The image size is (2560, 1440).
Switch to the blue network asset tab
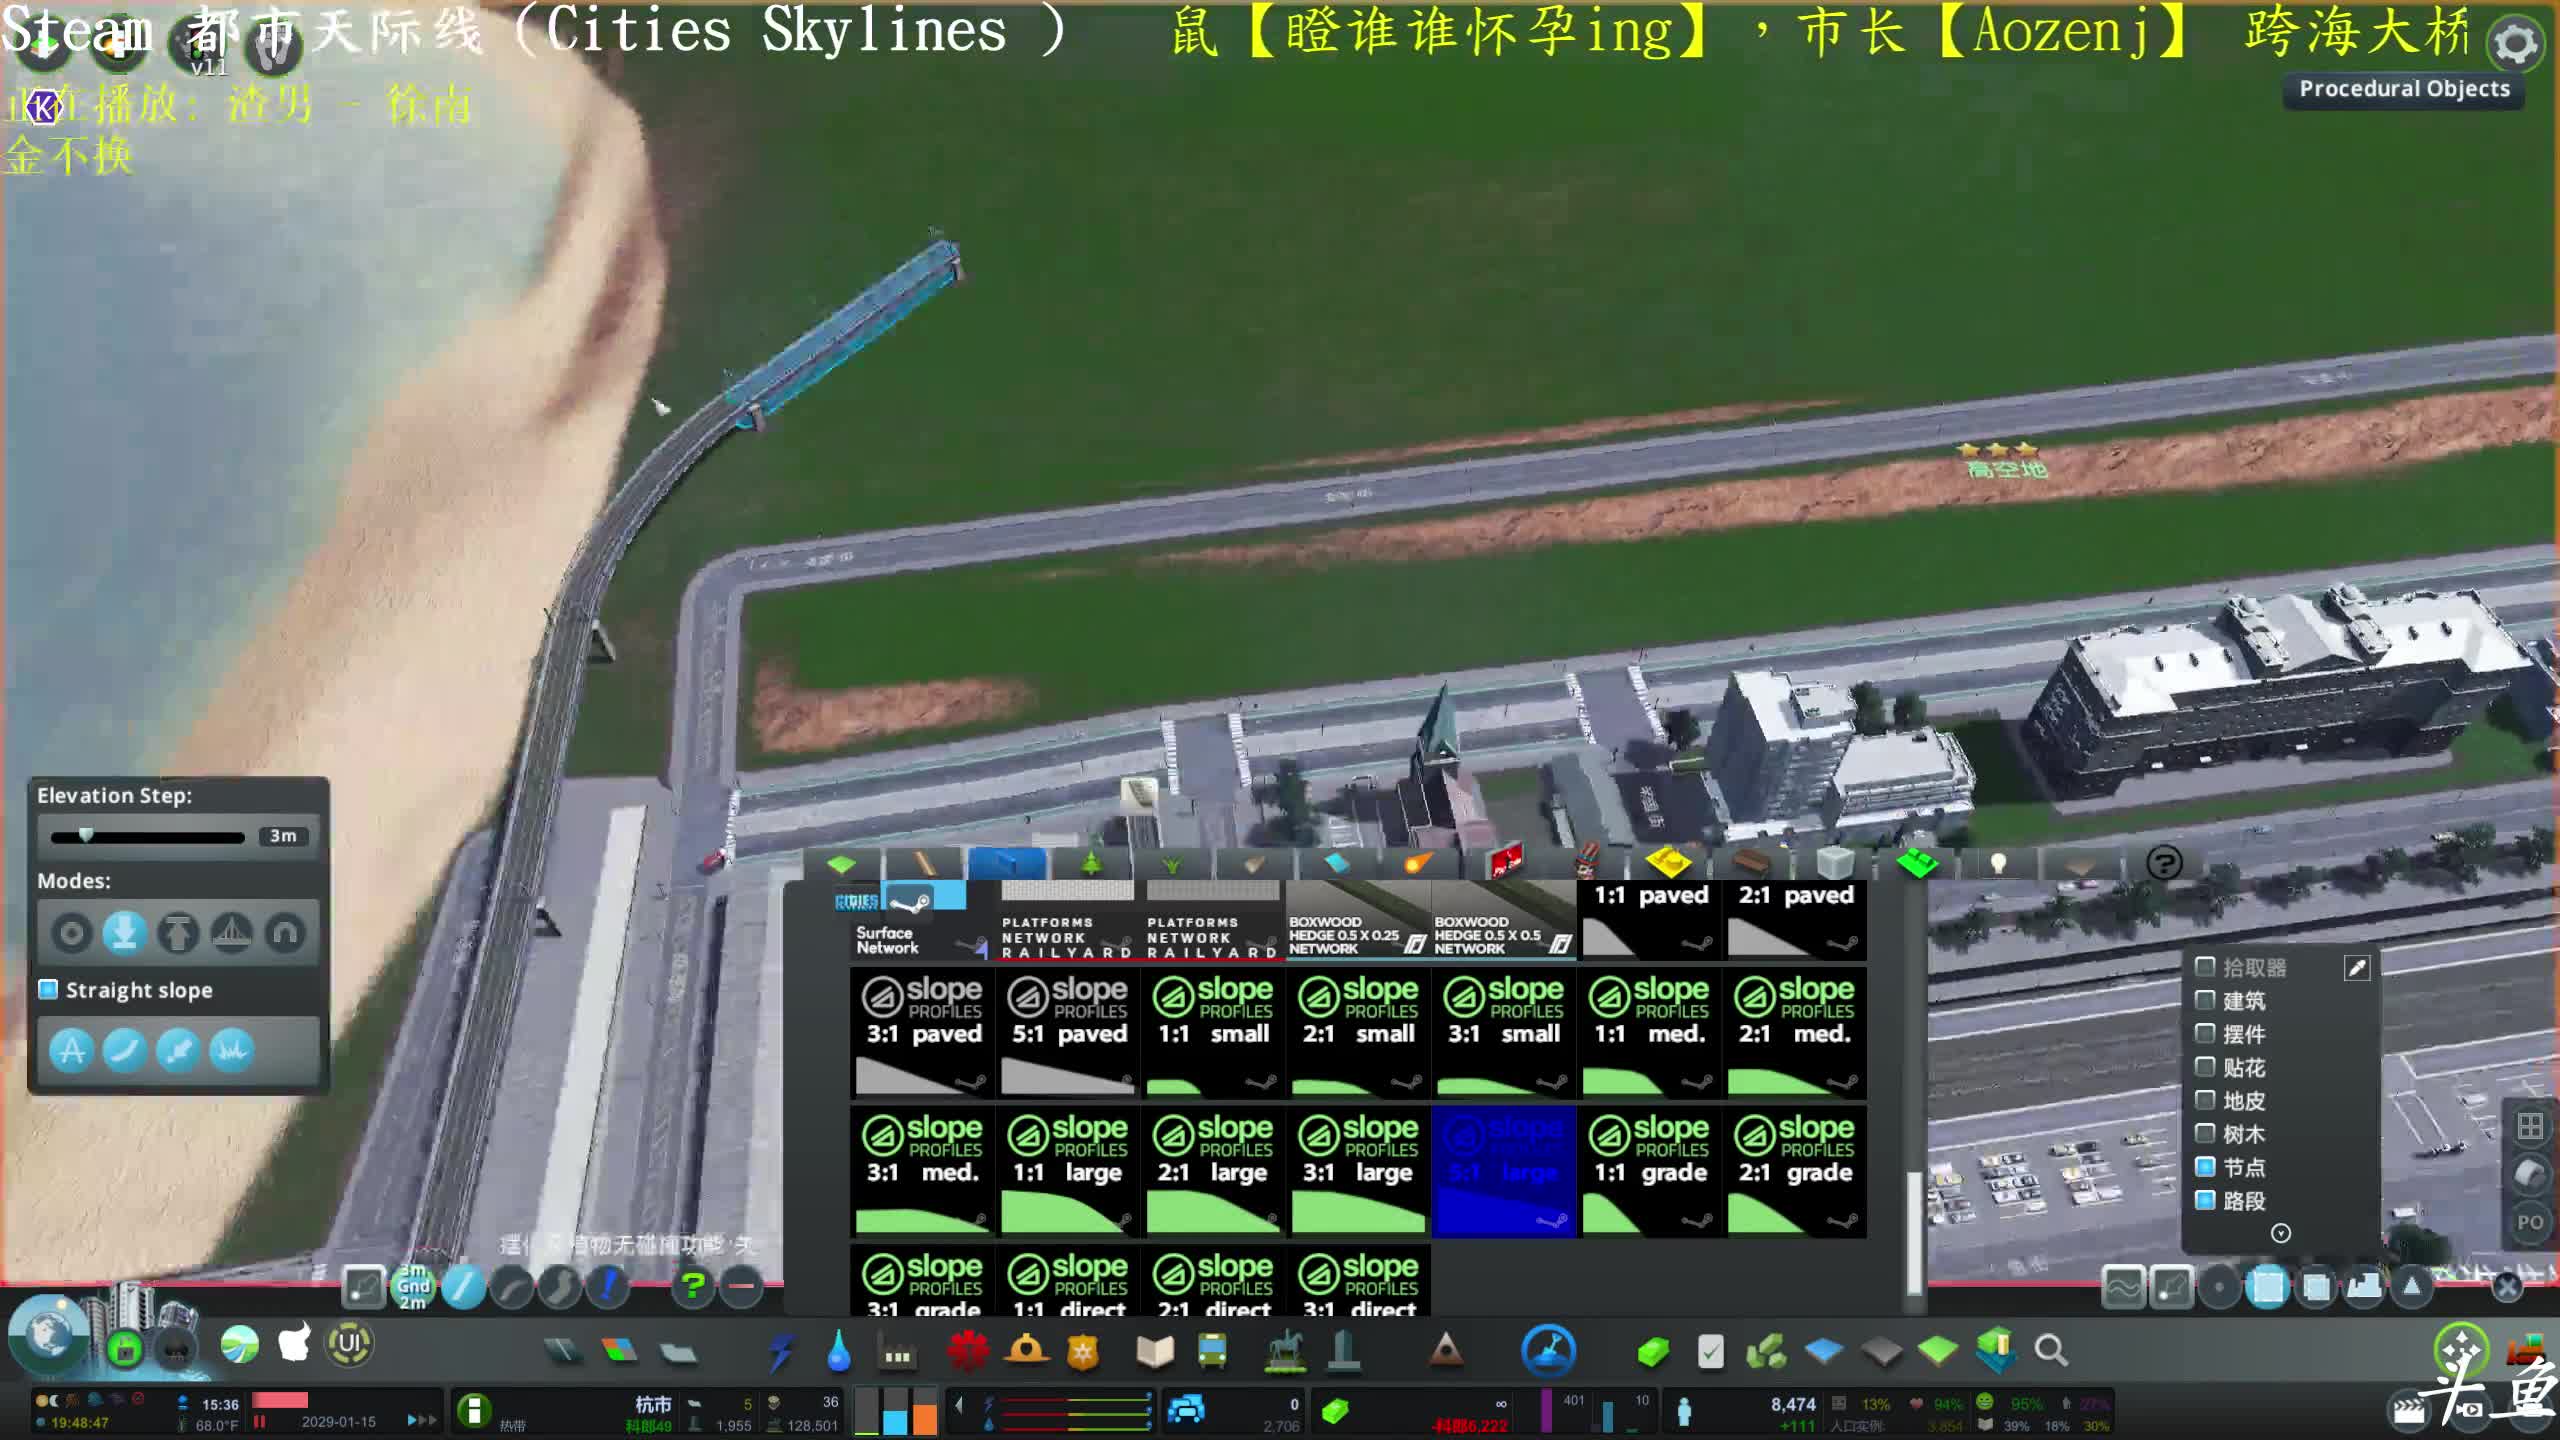point(1007,862)
